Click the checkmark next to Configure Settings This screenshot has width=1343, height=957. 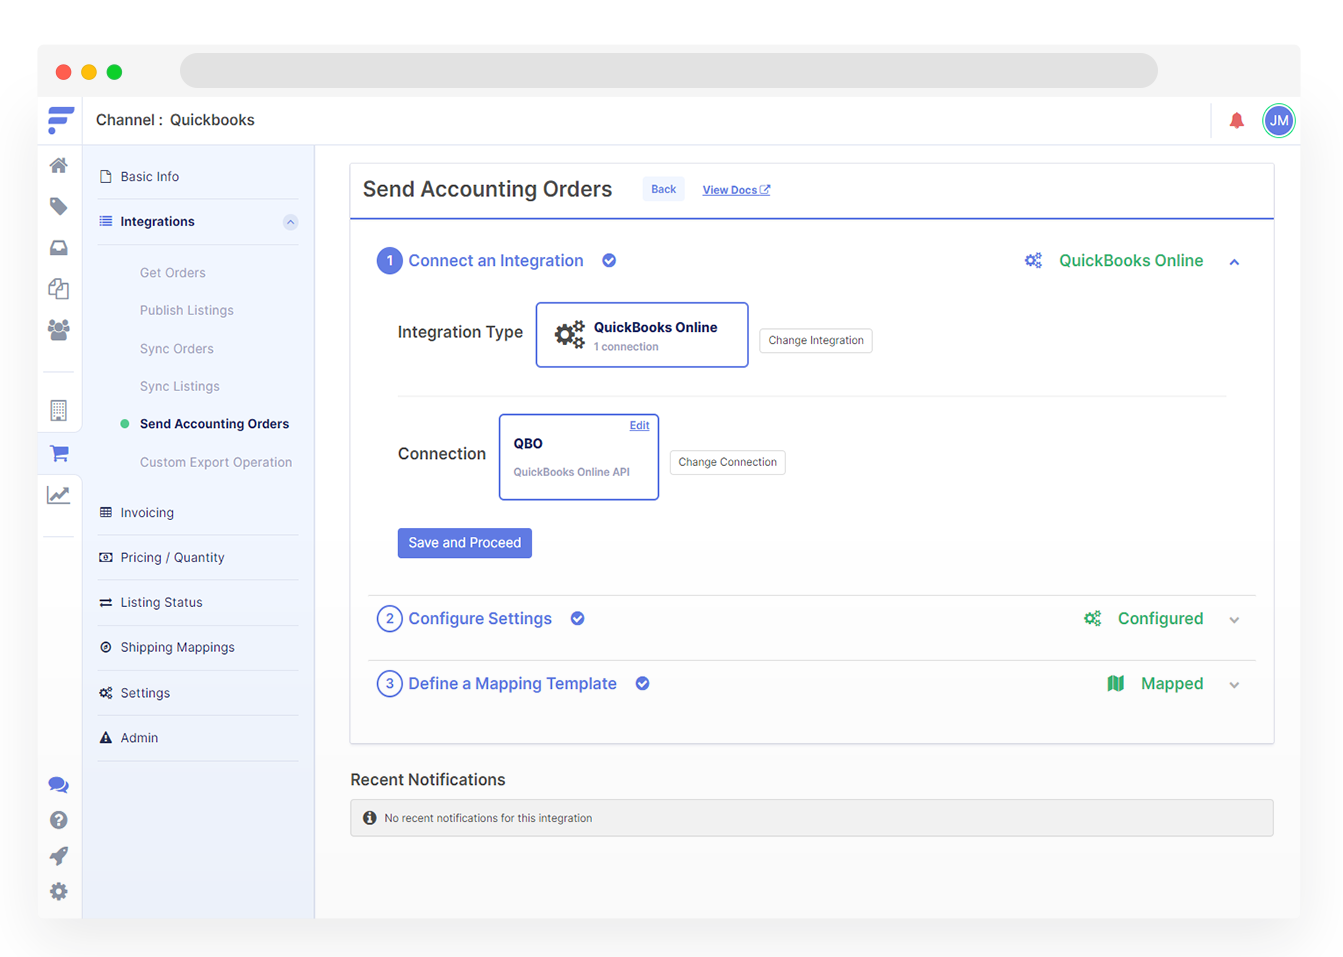[x=578, y=619]
